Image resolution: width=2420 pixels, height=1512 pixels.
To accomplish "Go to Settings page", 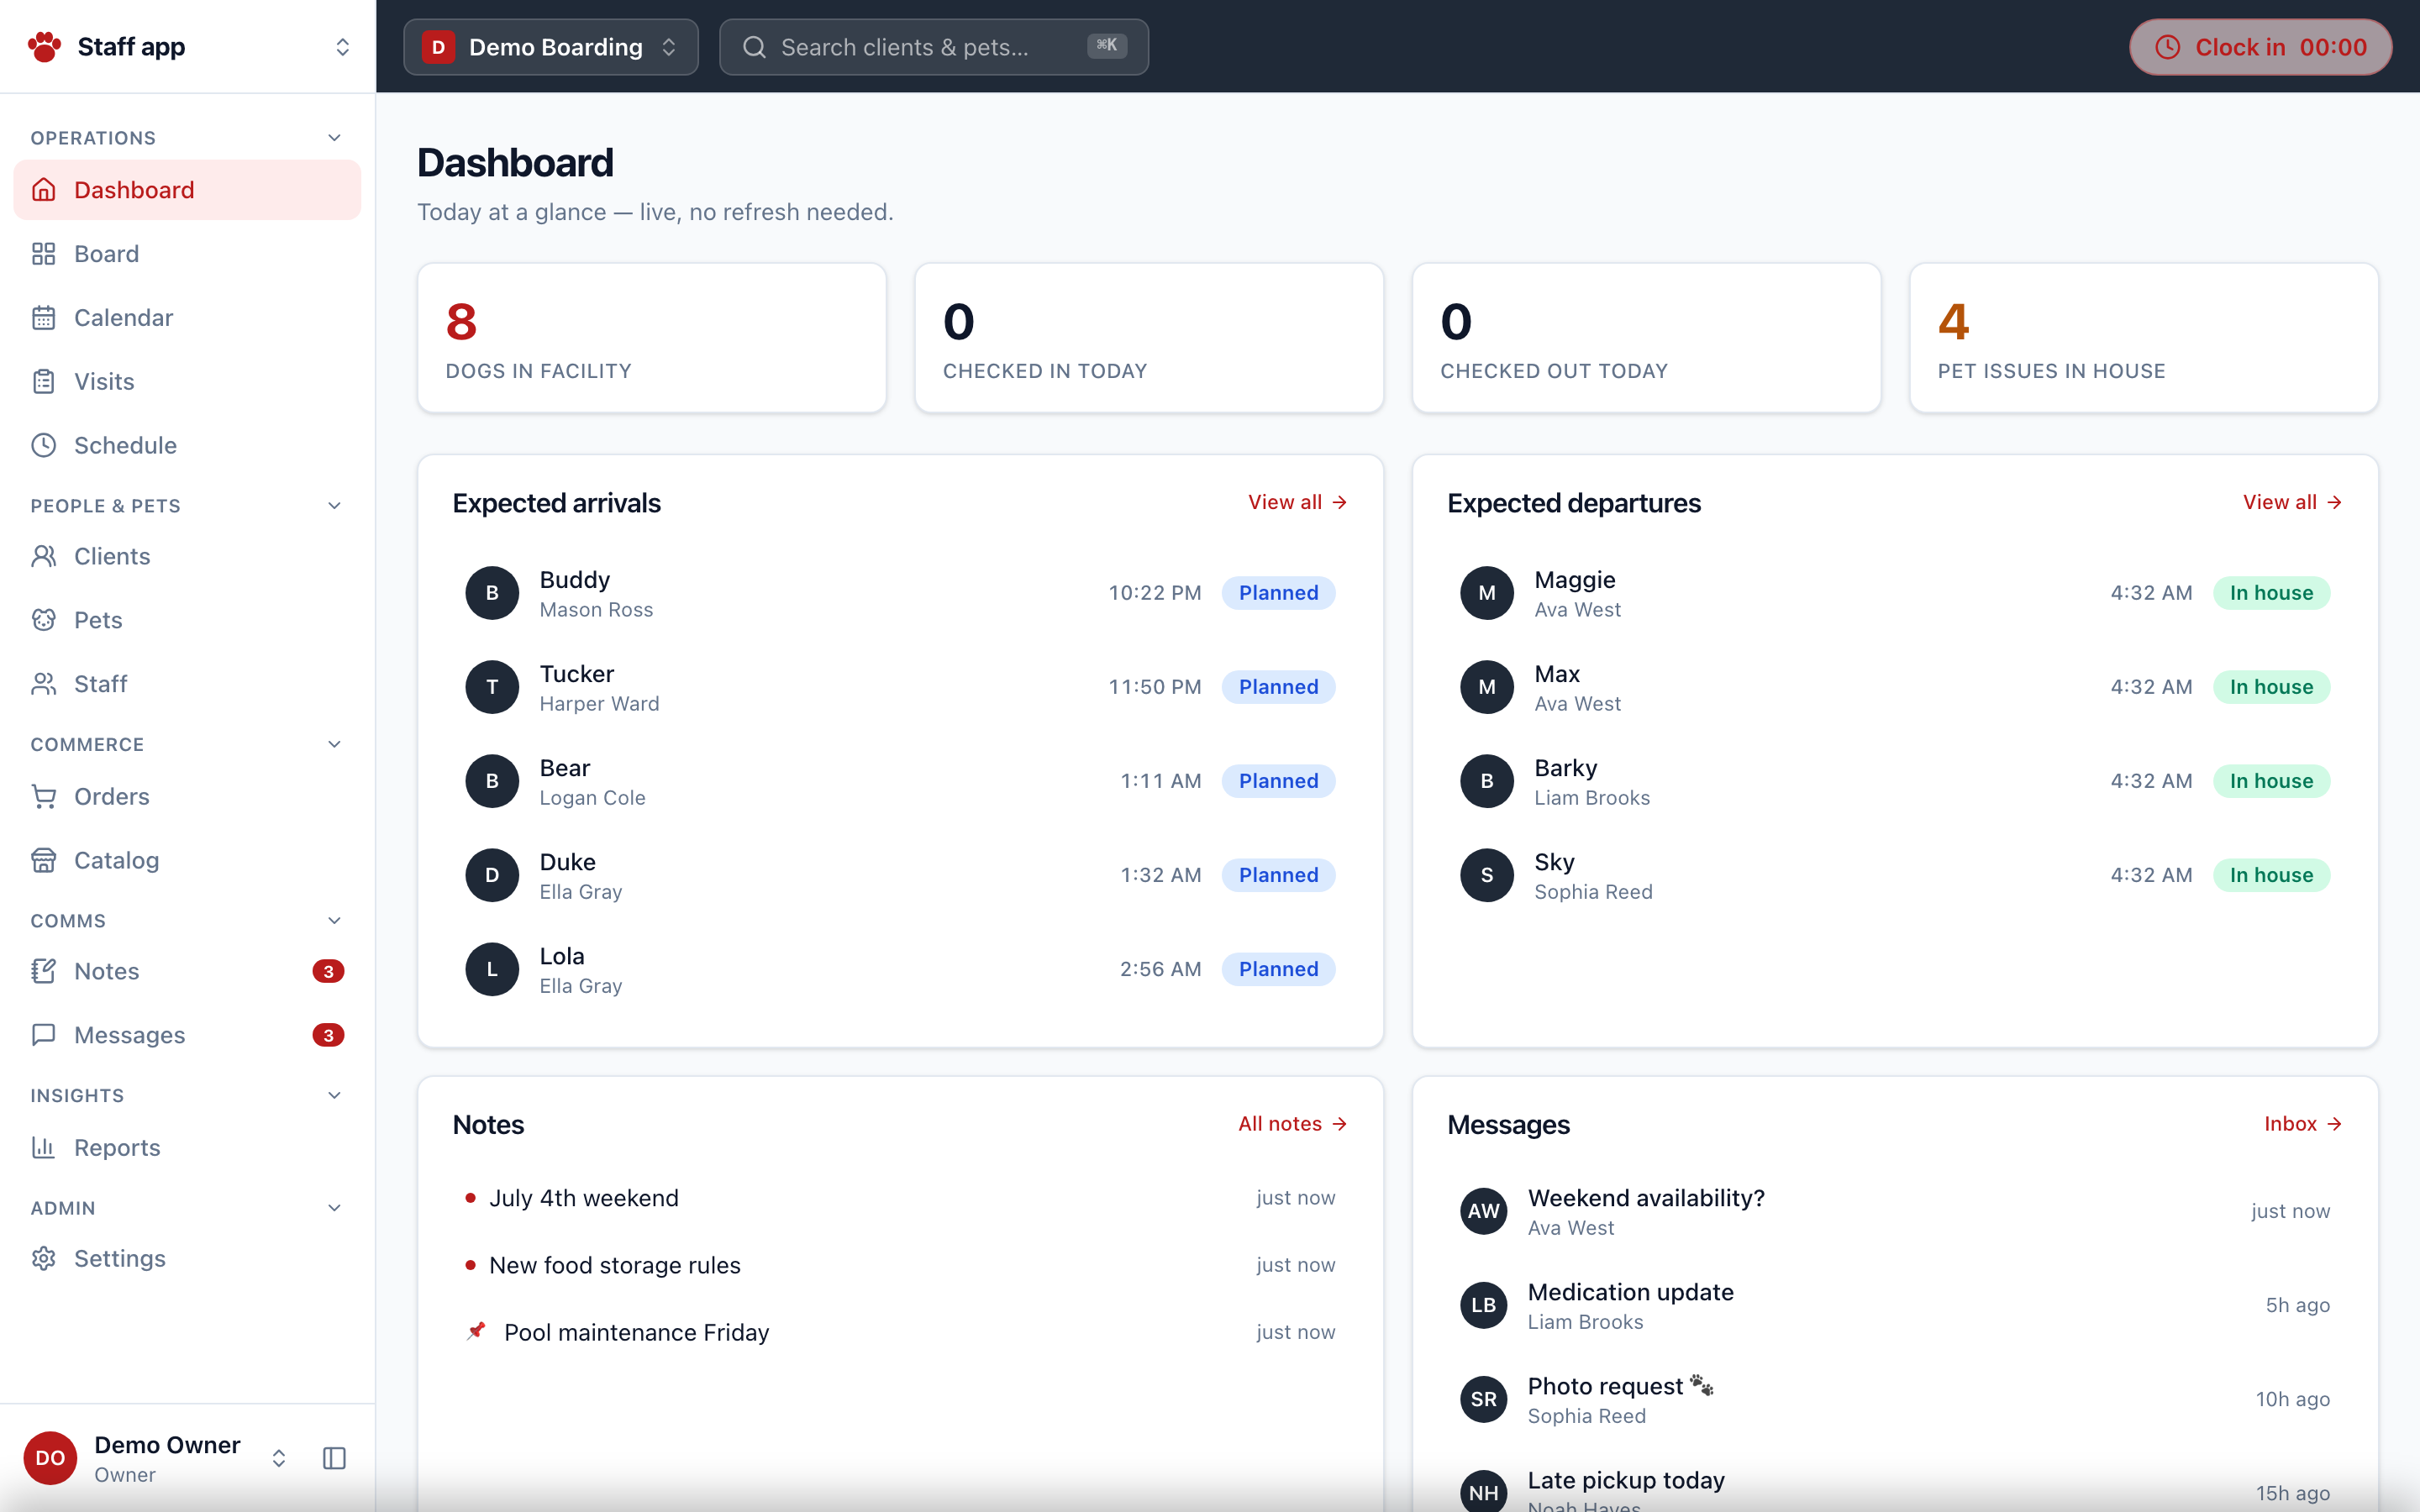I will pyautogui.click(x=188, y=1259).
